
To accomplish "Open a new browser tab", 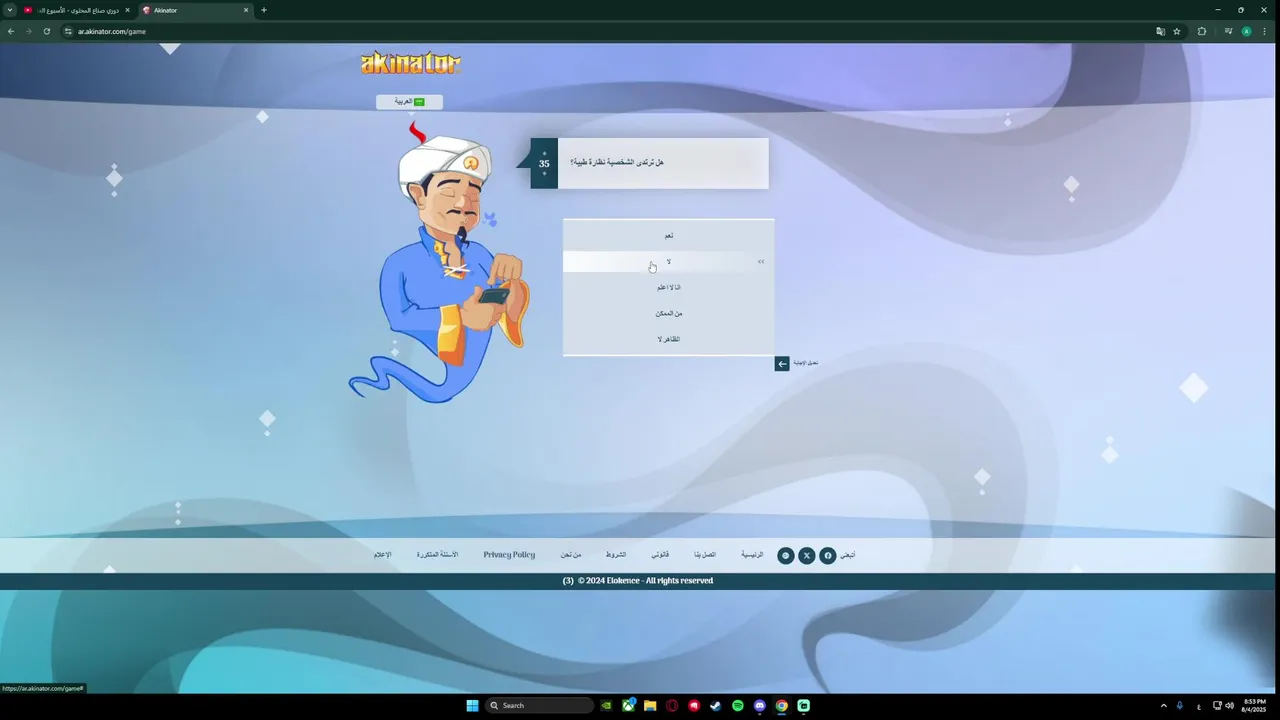I will point(264,10).
